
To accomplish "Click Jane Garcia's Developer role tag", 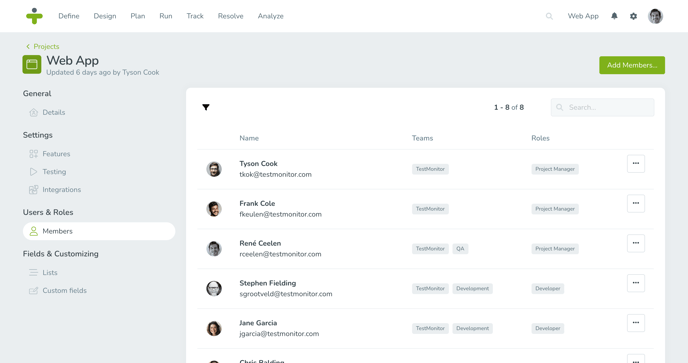I will (548, 328).
